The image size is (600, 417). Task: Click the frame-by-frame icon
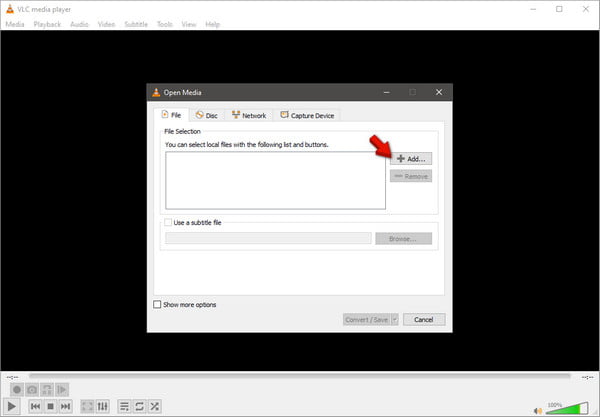pyautogui.click(x=62, y=389)
